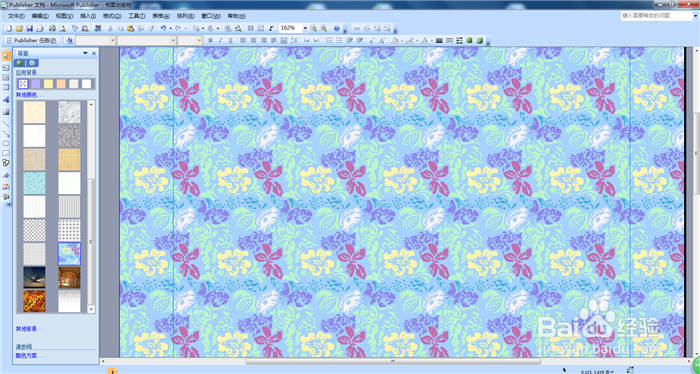Choose the blue floral pattern background thumbnail

pos(69,254)
